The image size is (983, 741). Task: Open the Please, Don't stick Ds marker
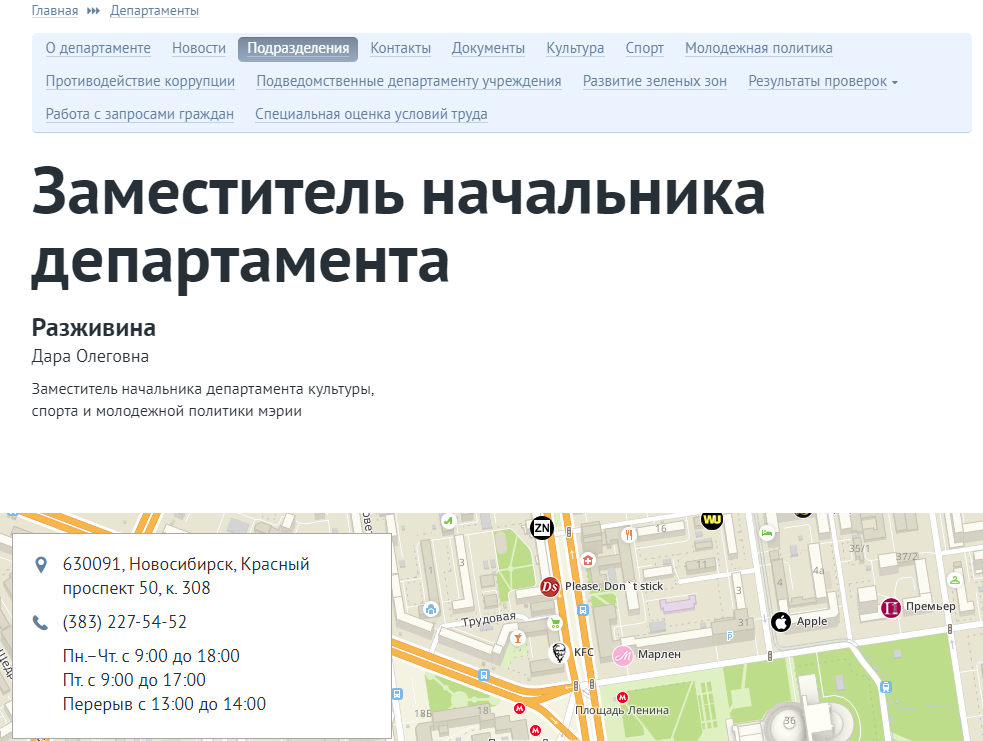click(x=550, y=587)
